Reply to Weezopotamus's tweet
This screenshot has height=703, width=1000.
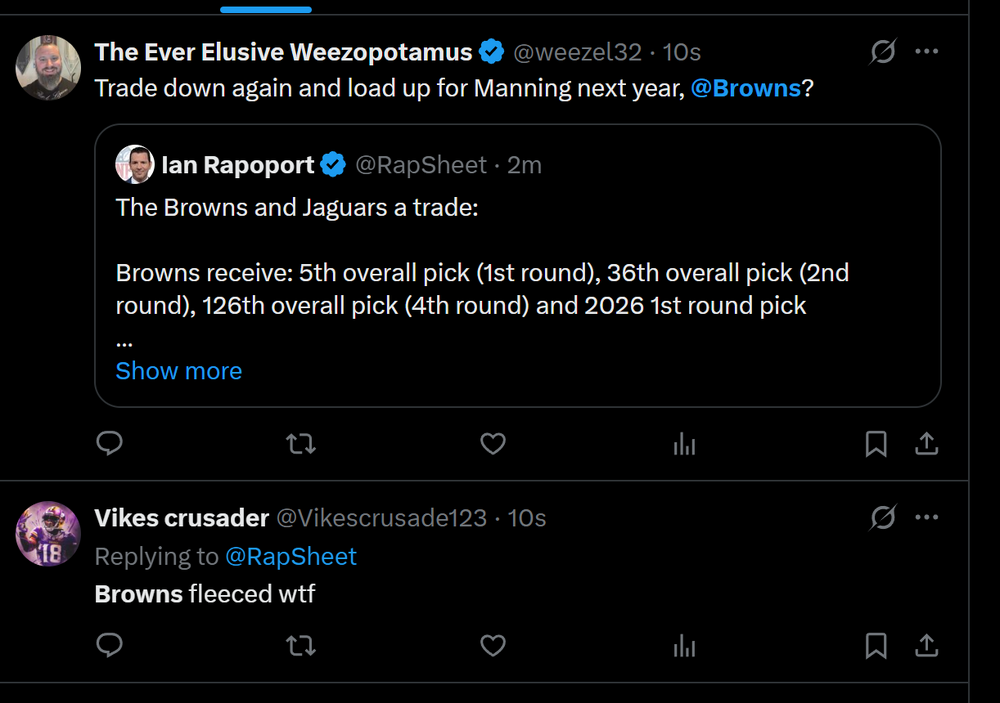pyautogui.click(x=109, y=443)
